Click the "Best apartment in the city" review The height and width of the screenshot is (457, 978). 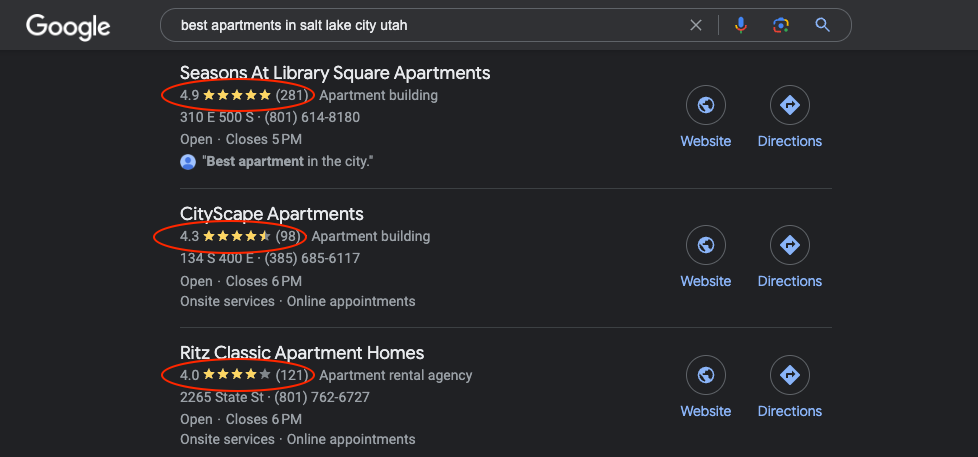point(288,161)
